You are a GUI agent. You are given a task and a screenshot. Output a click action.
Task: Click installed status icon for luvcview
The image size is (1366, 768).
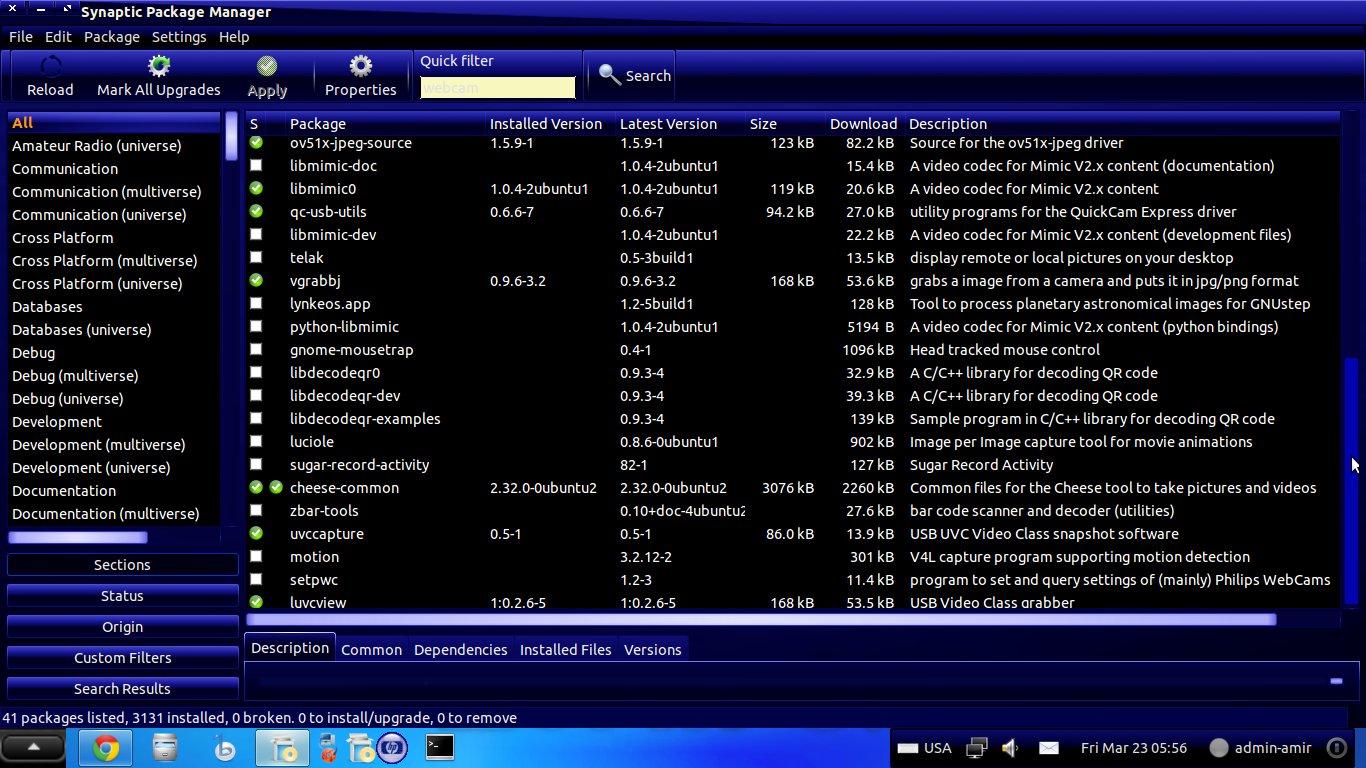pyautogui.click(x=256, y=602)
